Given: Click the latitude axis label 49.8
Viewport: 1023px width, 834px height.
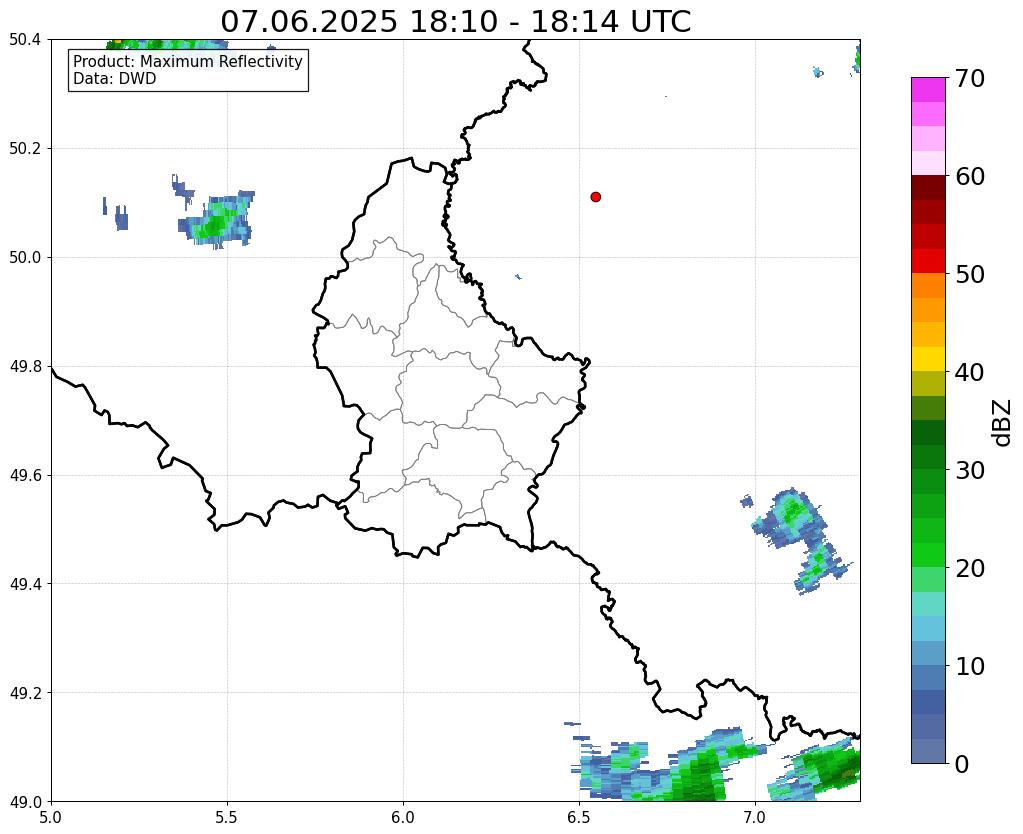Looking at the screenshot, I should (25, 367).
